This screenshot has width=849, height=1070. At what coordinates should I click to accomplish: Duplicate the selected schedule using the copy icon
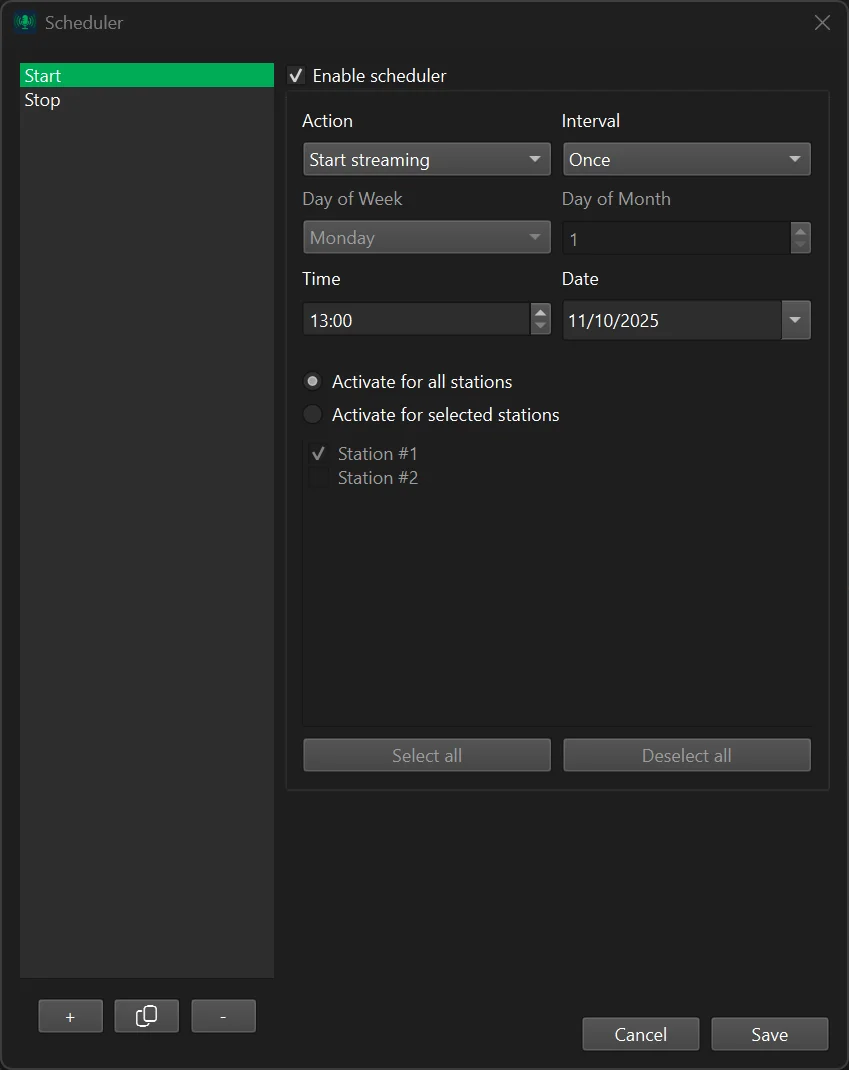146,1016
